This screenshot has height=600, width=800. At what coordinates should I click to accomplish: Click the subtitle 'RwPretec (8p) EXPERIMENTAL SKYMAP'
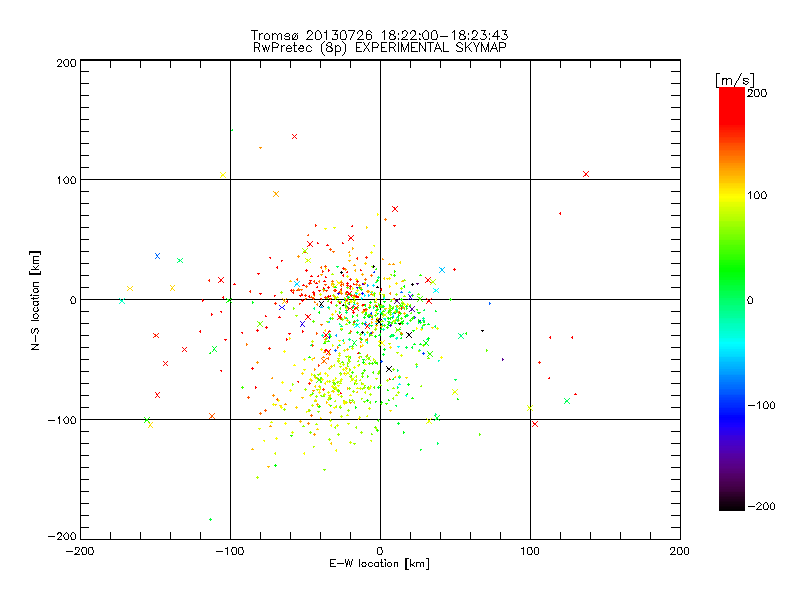click(379, 47)
